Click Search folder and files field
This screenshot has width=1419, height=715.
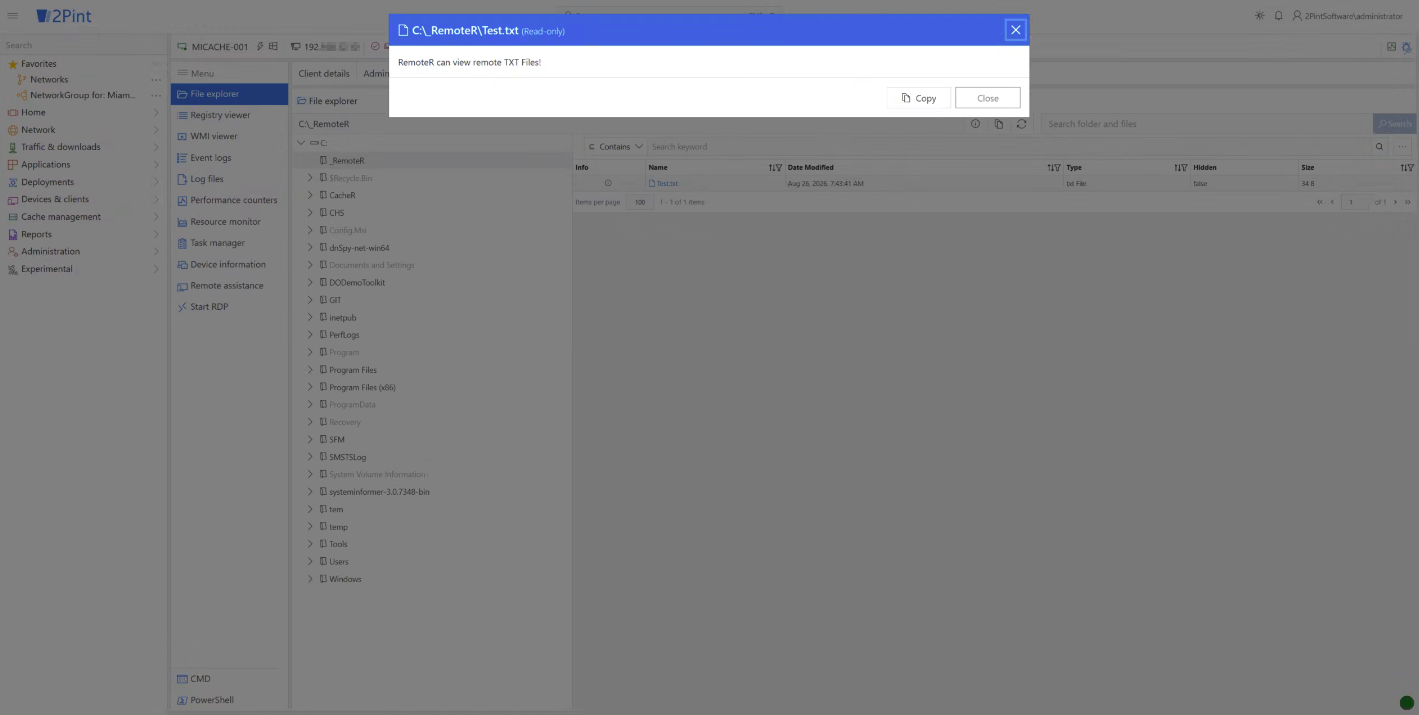1206,124
